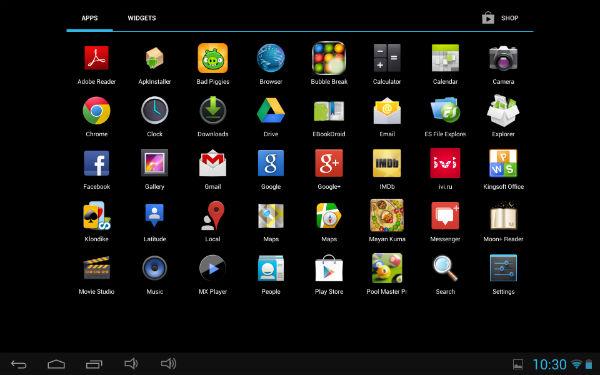This screenshot has width=600, height=375.
Task: Open the Music app
Action: click(155, 268)
